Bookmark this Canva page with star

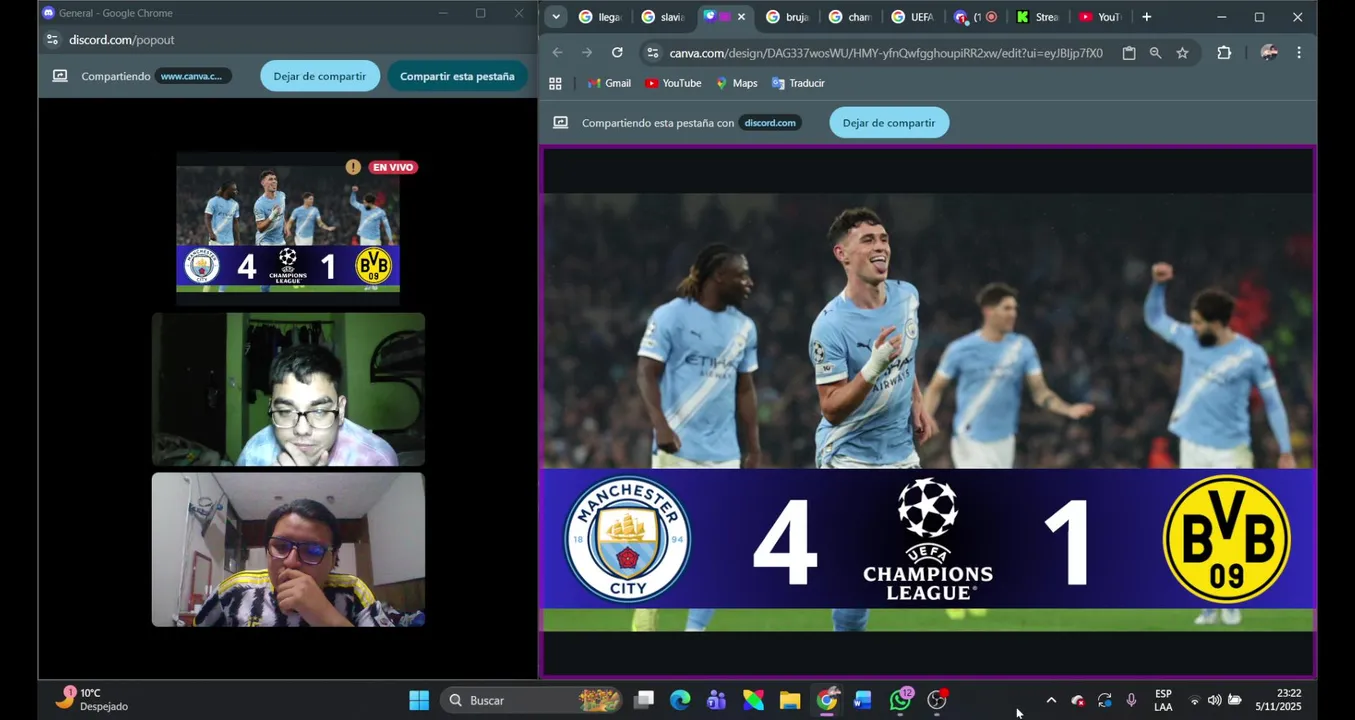(x=1182, y=53)
